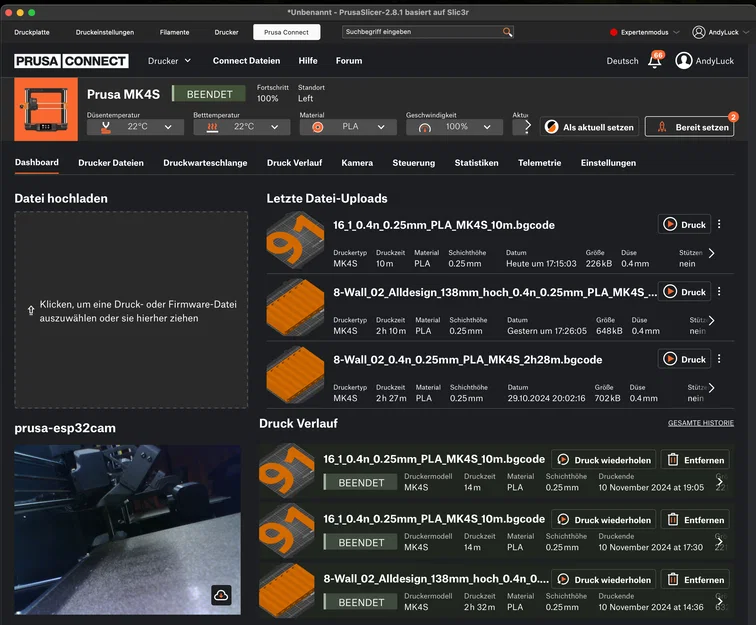Open notifications bell icon
Screen dimensions: 756x625
tap(655, 61)
